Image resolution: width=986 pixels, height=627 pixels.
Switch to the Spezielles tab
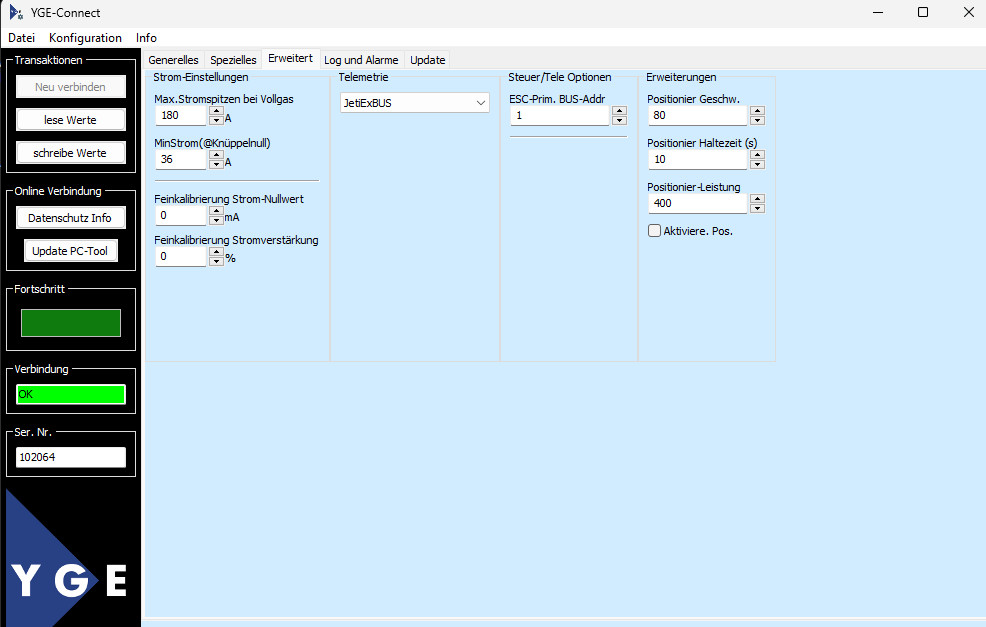click(233, 60)
